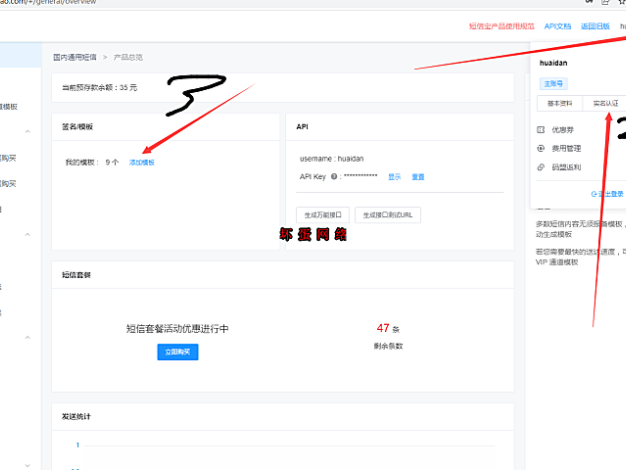The height and width of the screenshot is (470, 626).
Task: Open the API文档 link
Action: 557,26
